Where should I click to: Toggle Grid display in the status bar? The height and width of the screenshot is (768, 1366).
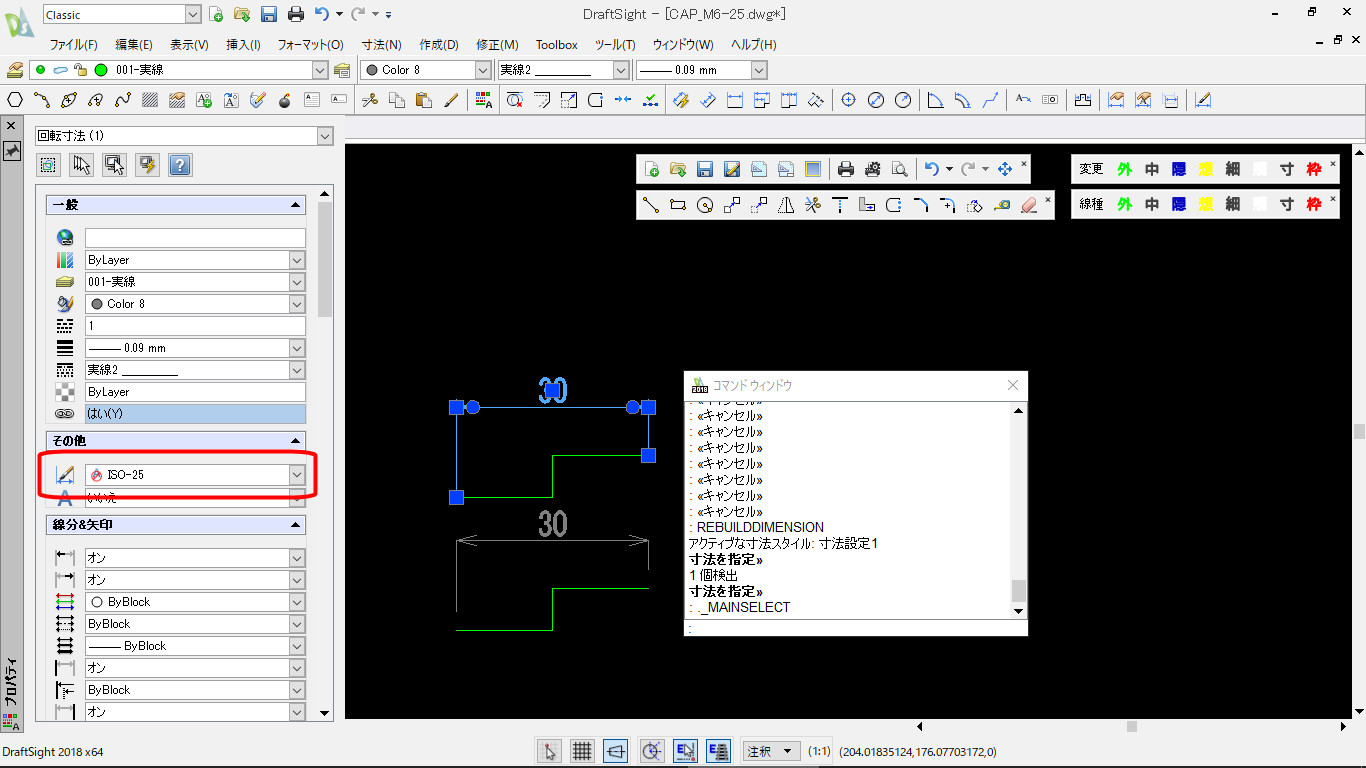pos(582,751)
